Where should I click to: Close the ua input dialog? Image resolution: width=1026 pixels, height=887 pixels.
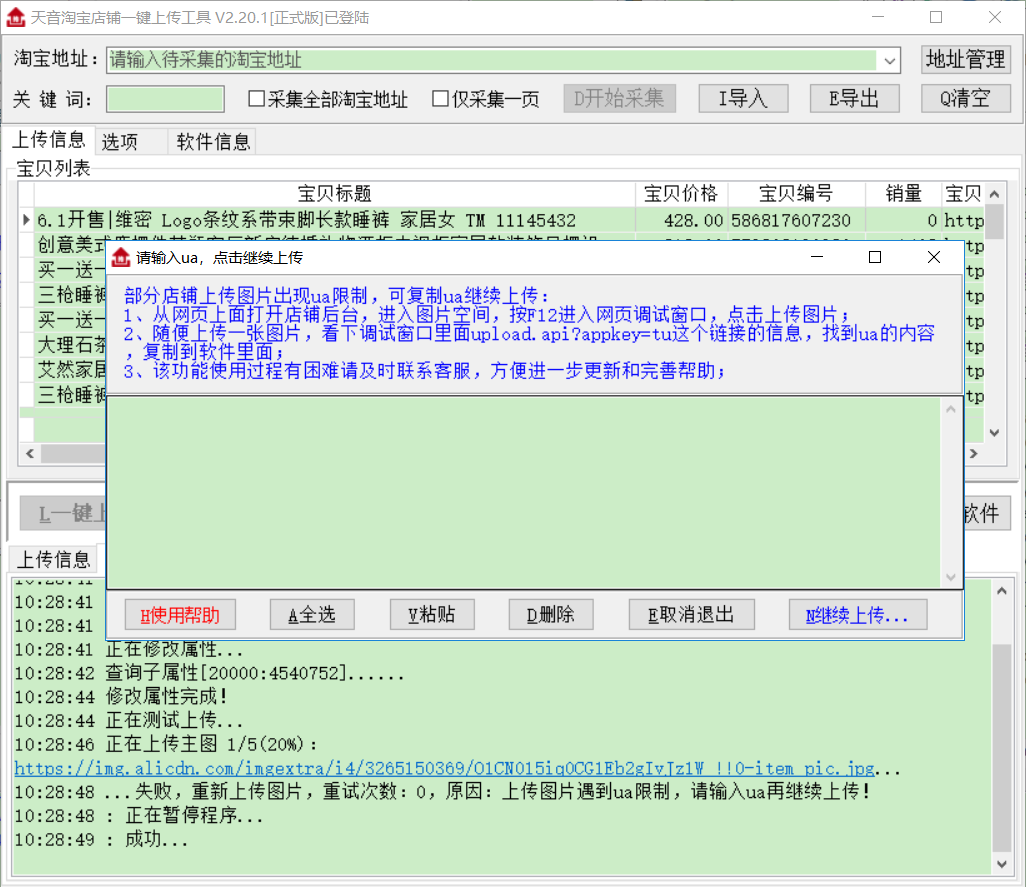coord(933,258)
